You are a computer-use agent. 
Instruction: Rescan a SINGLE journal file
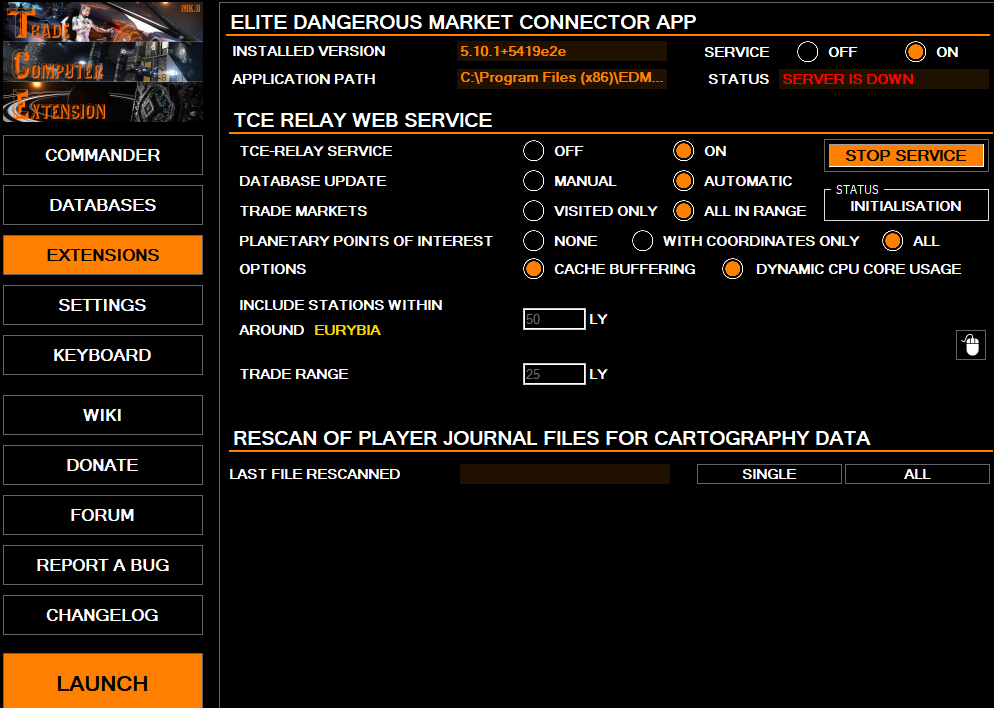[x=769, y=474]
